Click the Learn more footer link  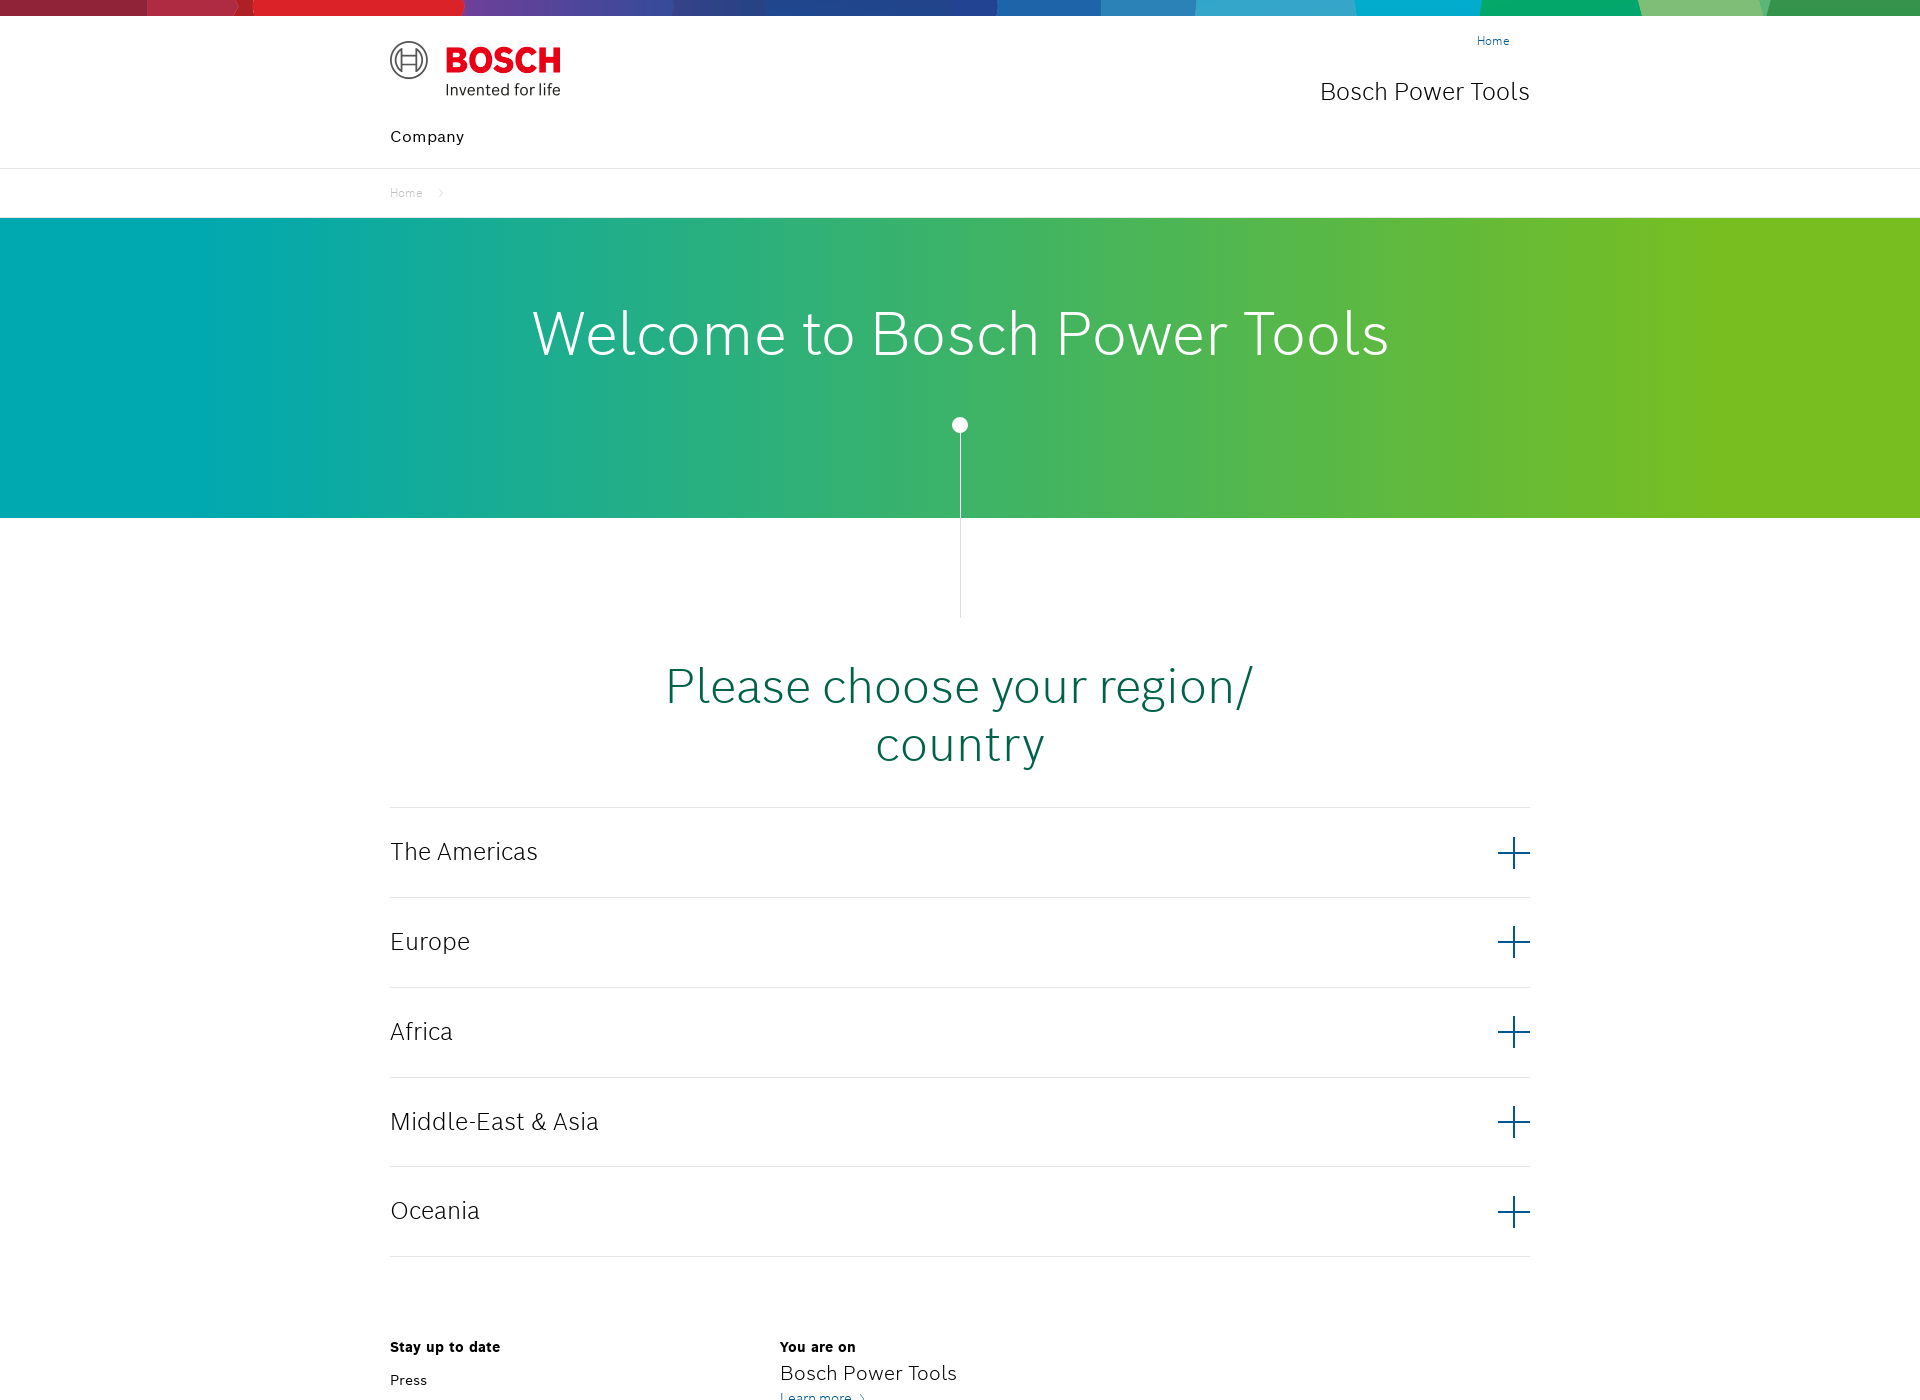pyautogui.click(x=817, y=1394)
